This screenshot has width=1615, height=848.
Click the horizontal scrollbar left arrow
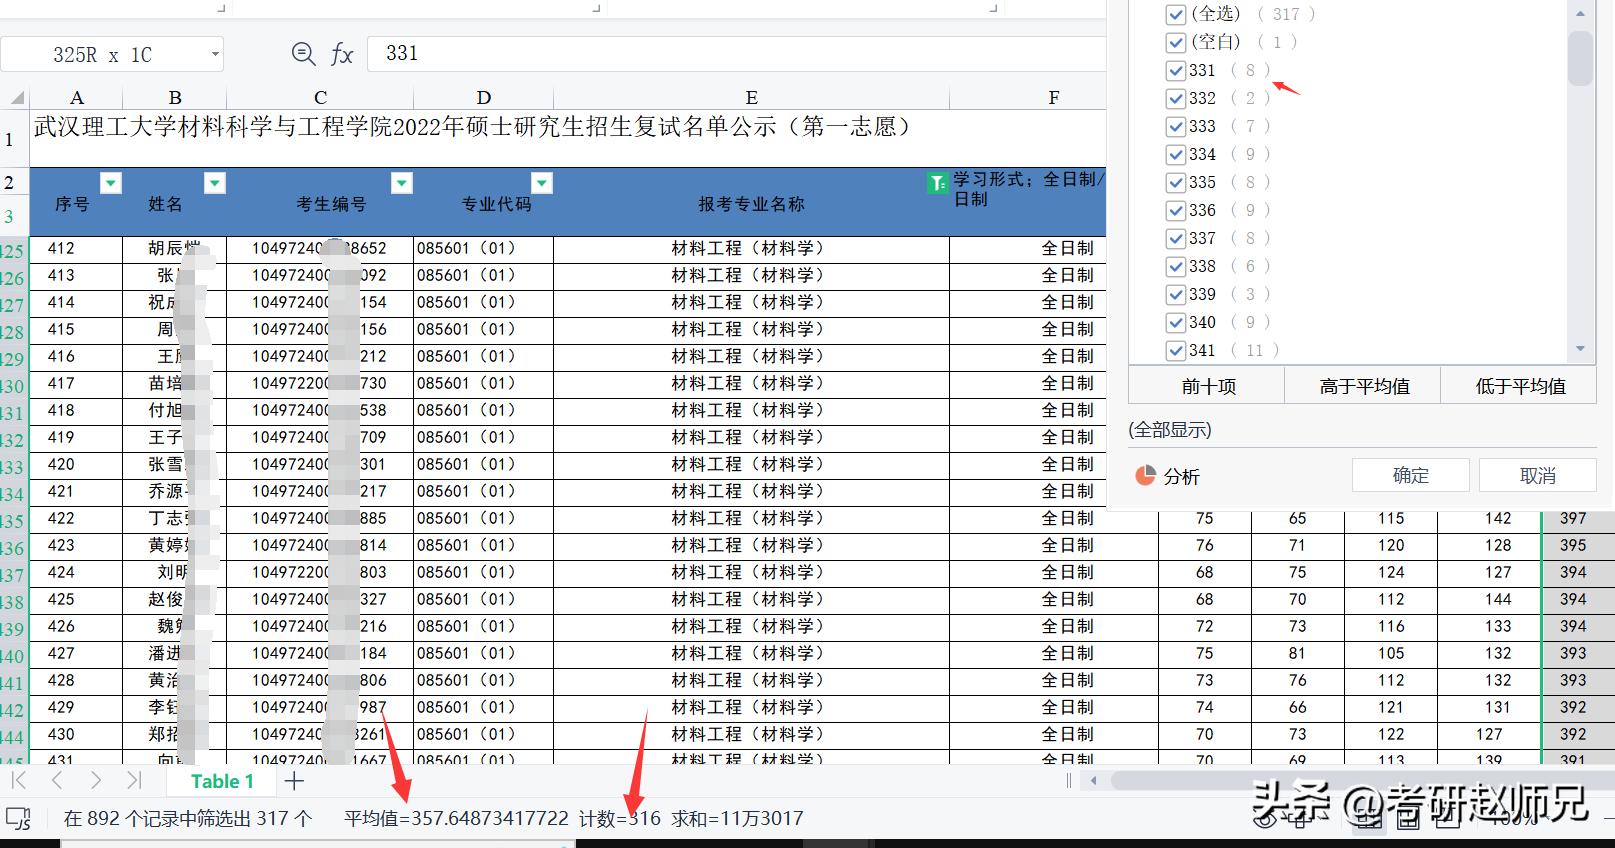[1094, 781]
